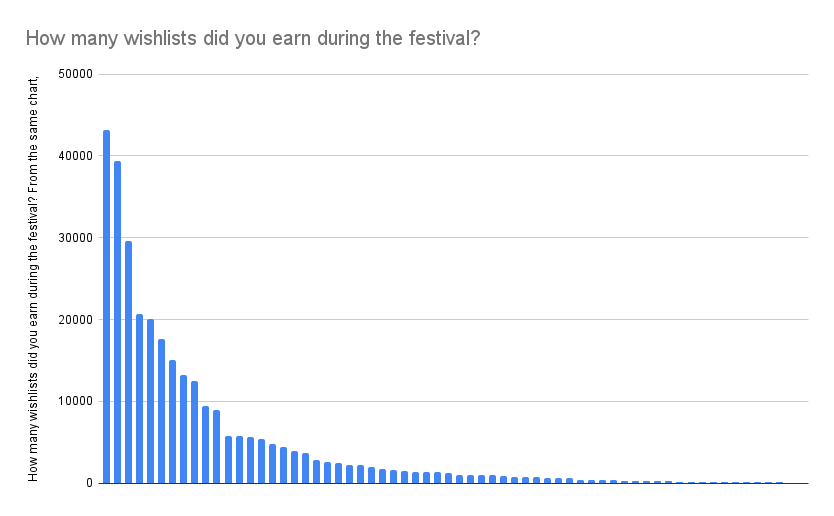Click the vertical axis title text
The width and height of the screenshot is (834, 516).
(x=33, y=279)
